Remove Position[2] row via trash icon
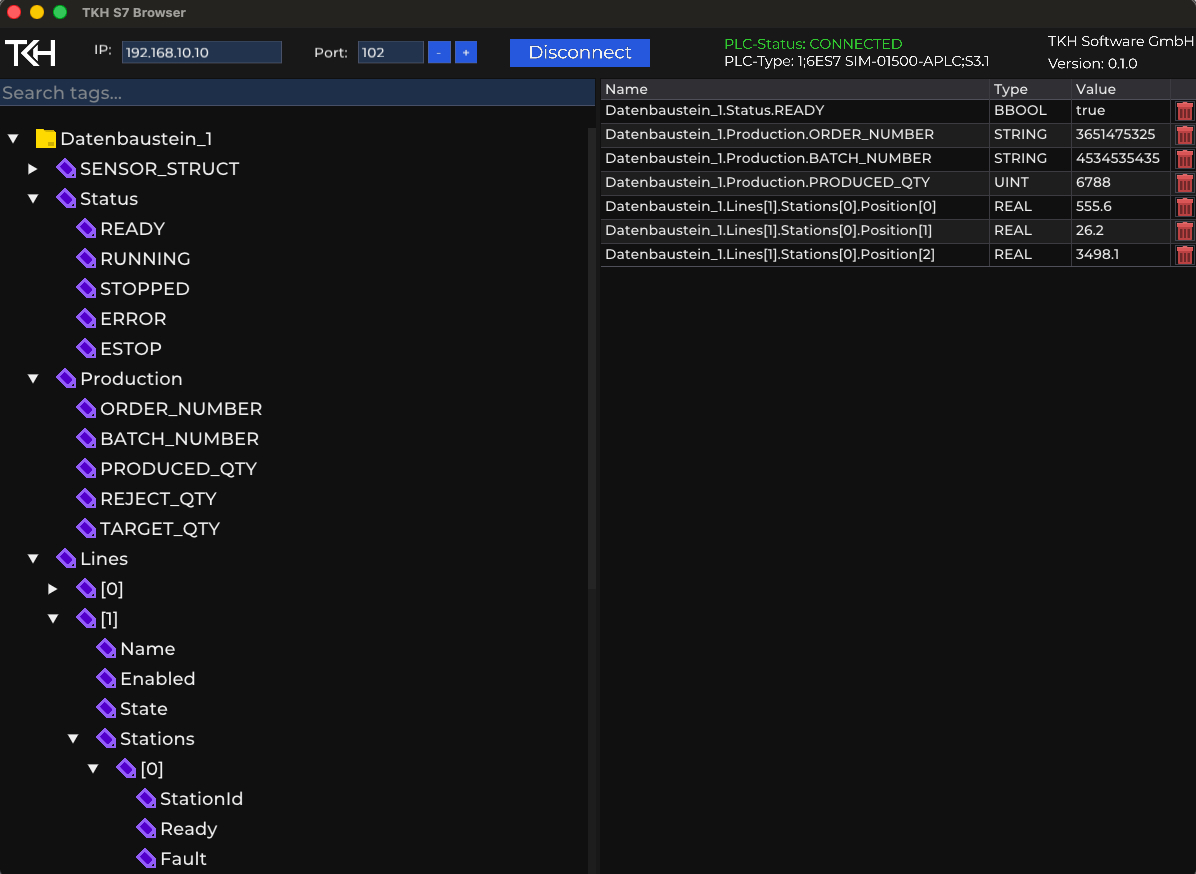 tap(1184, 255)
